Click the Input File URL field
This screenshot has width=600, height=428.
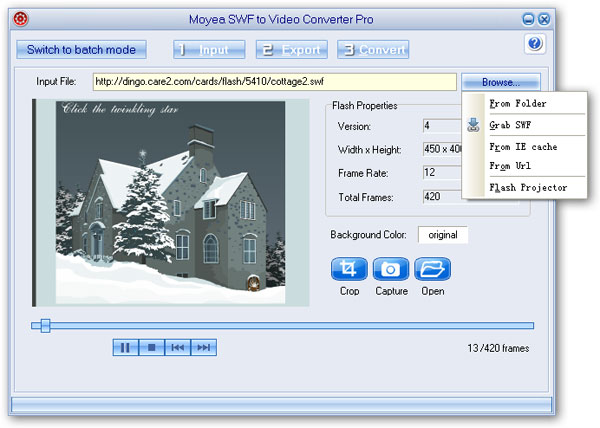pos(275,82)
